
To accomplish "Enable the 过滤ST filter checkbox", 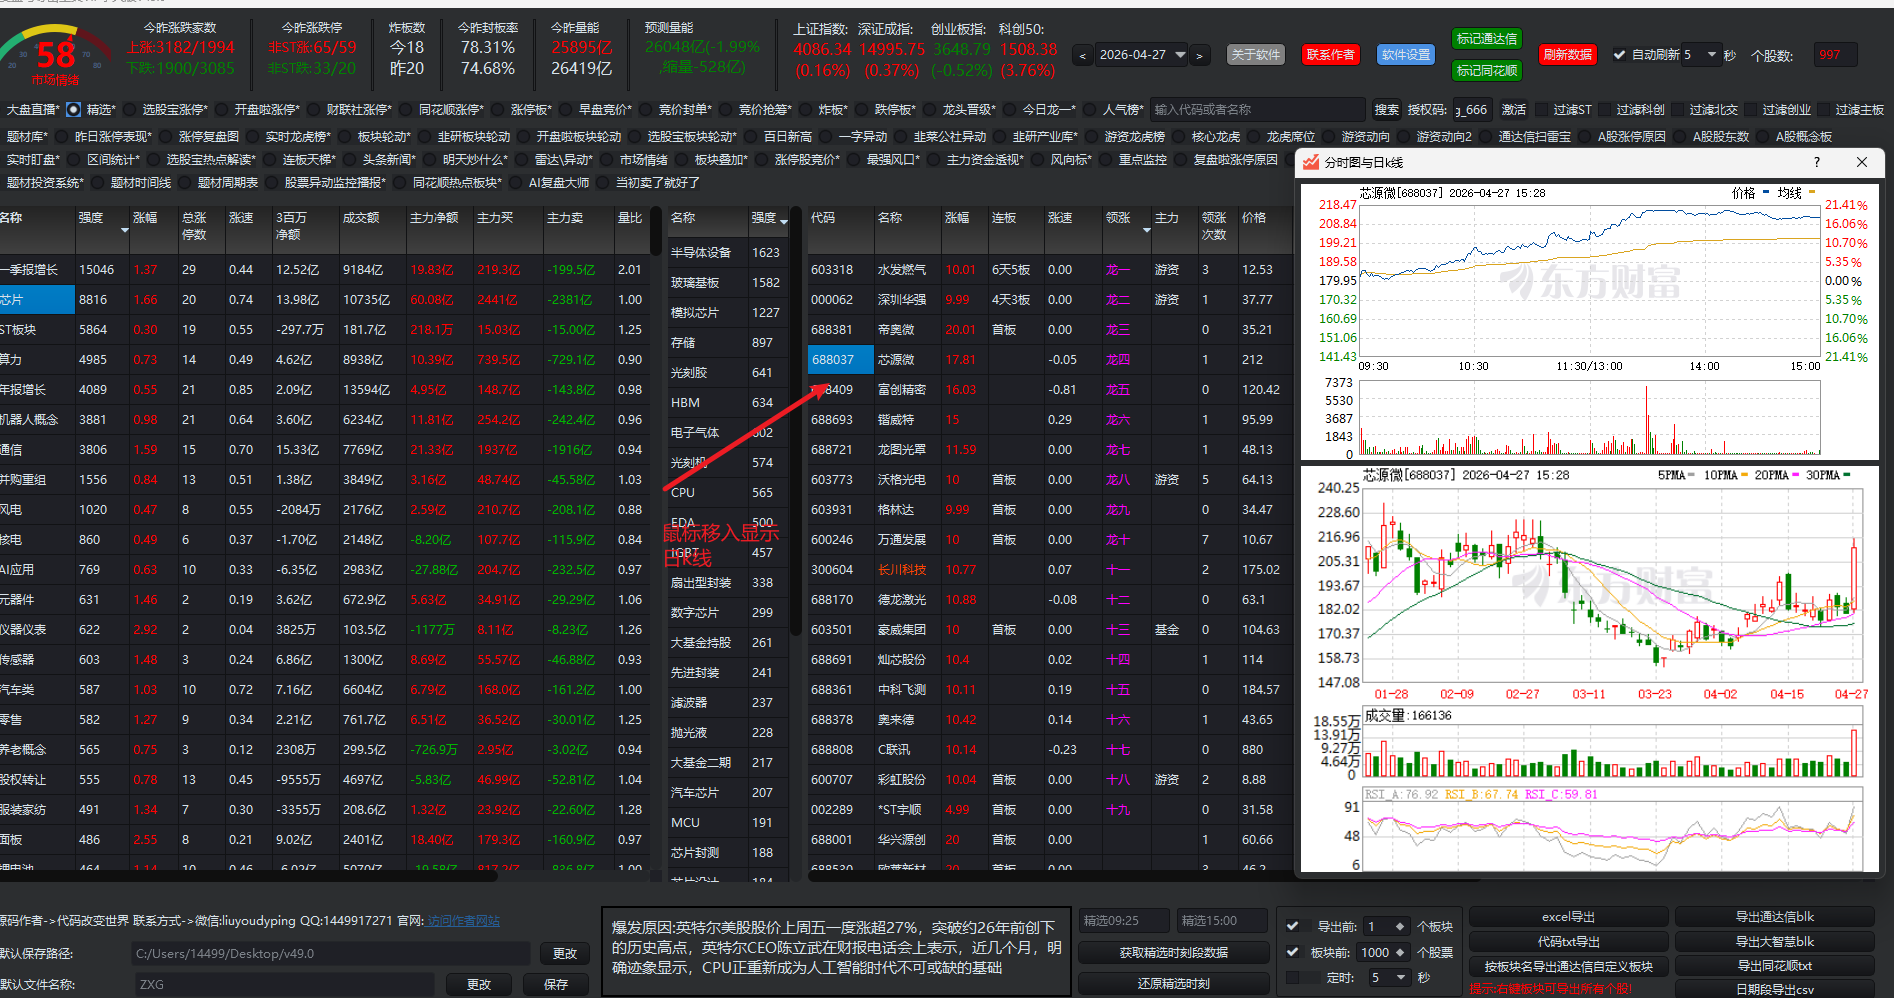I will [1540, 109].
